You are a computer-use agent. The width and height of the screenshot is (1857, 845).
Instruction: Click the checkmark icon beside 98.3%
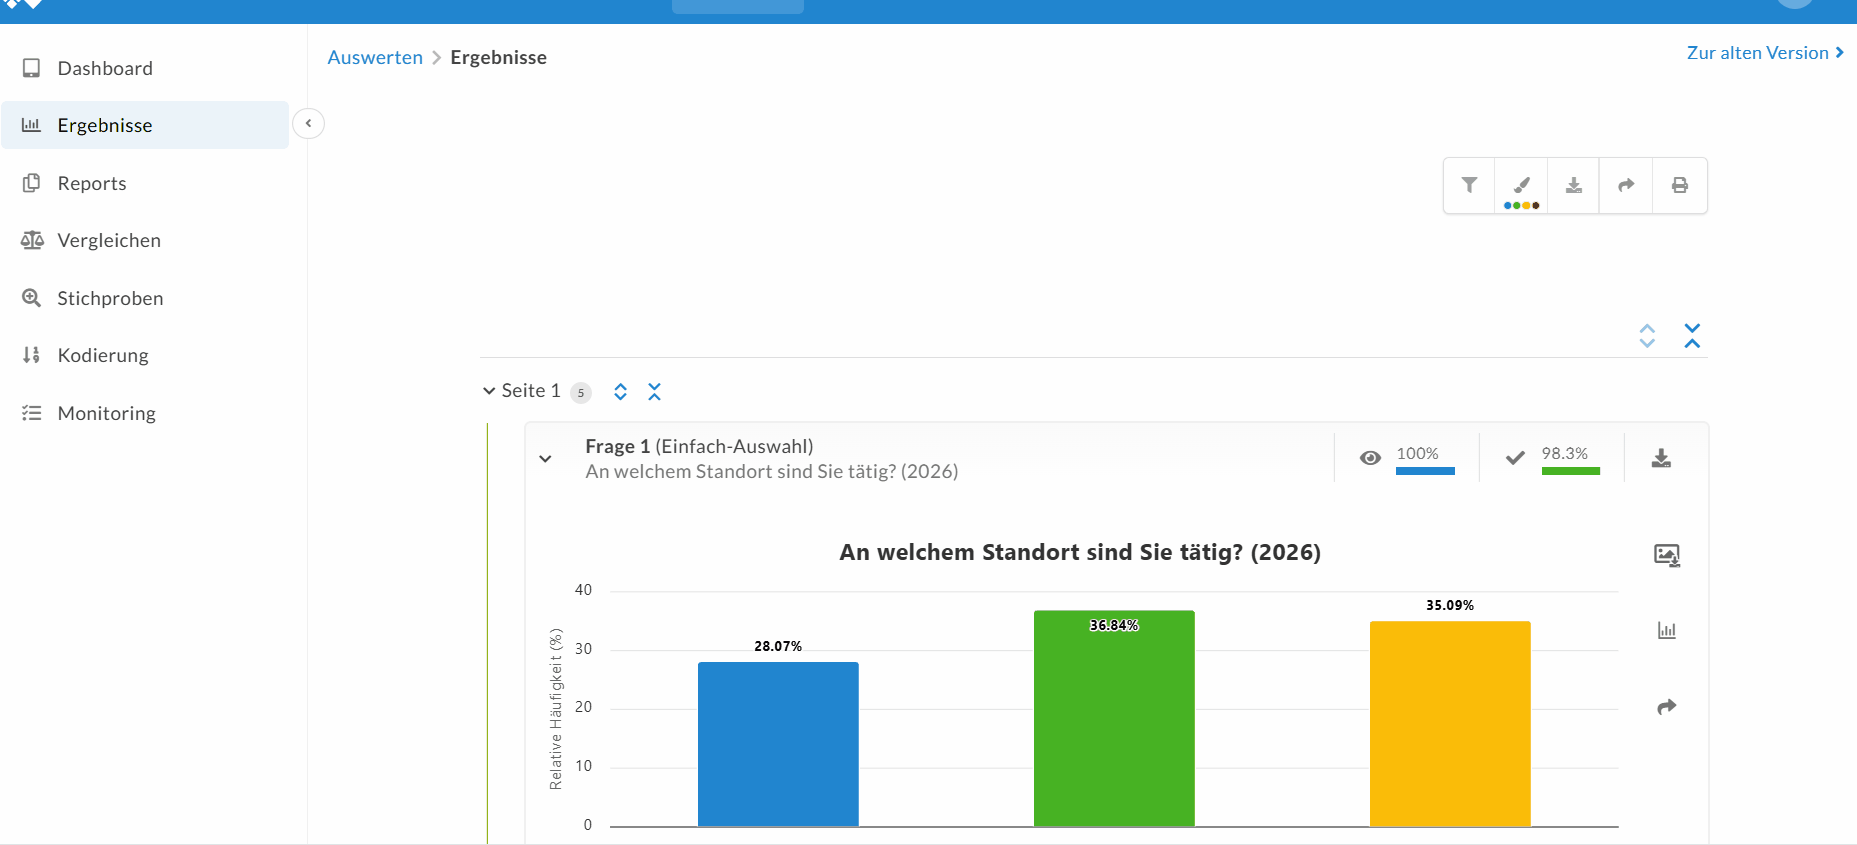[x=1515, y=458]
